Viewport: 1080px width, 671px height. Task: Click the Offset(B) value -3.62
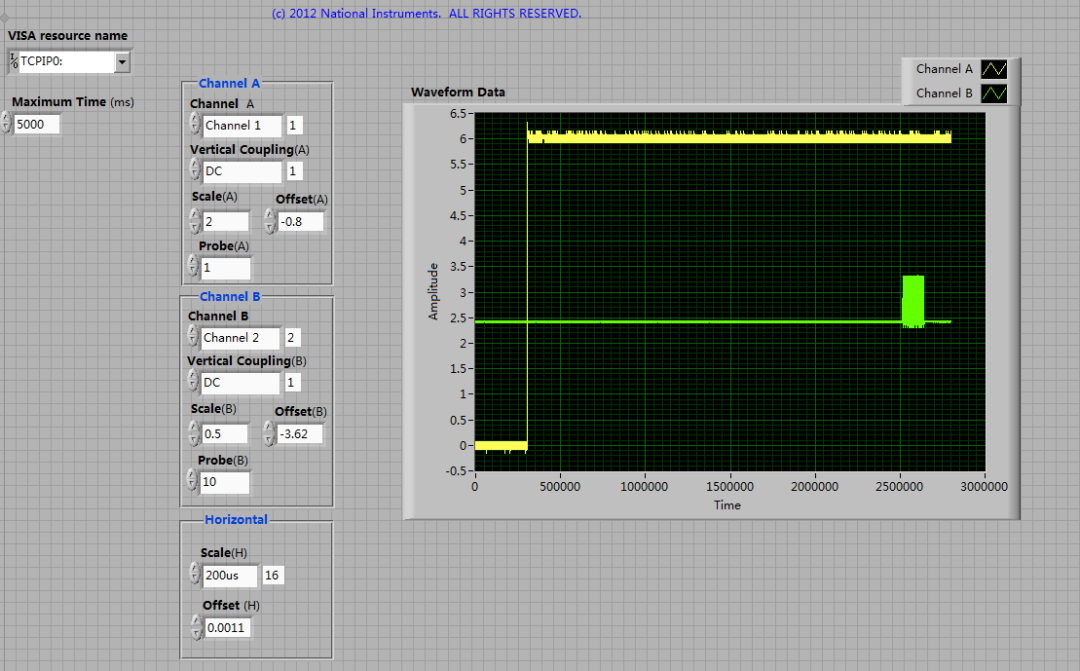(300, 434)
